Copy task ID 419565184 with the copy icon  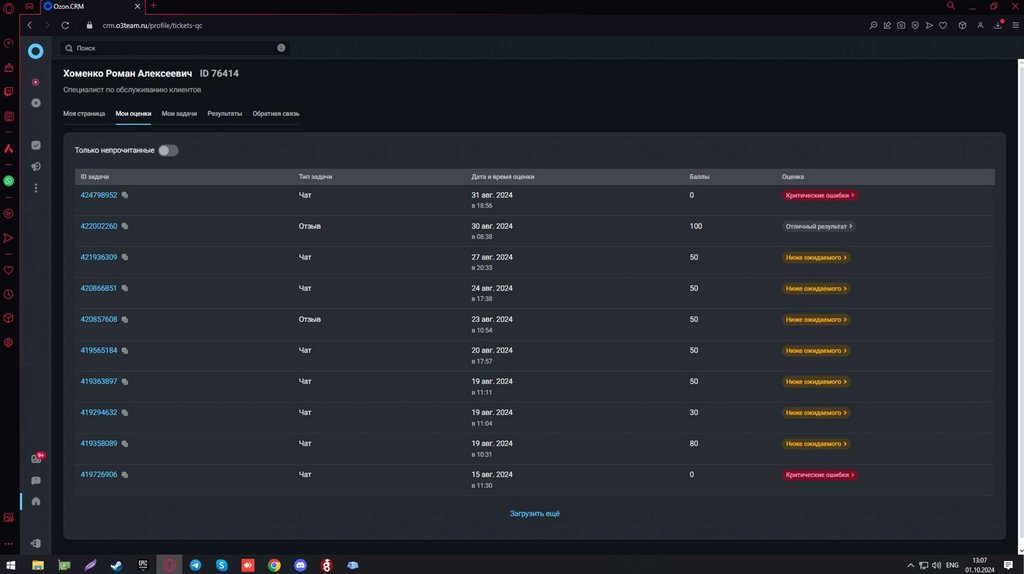tap(125, 351)
